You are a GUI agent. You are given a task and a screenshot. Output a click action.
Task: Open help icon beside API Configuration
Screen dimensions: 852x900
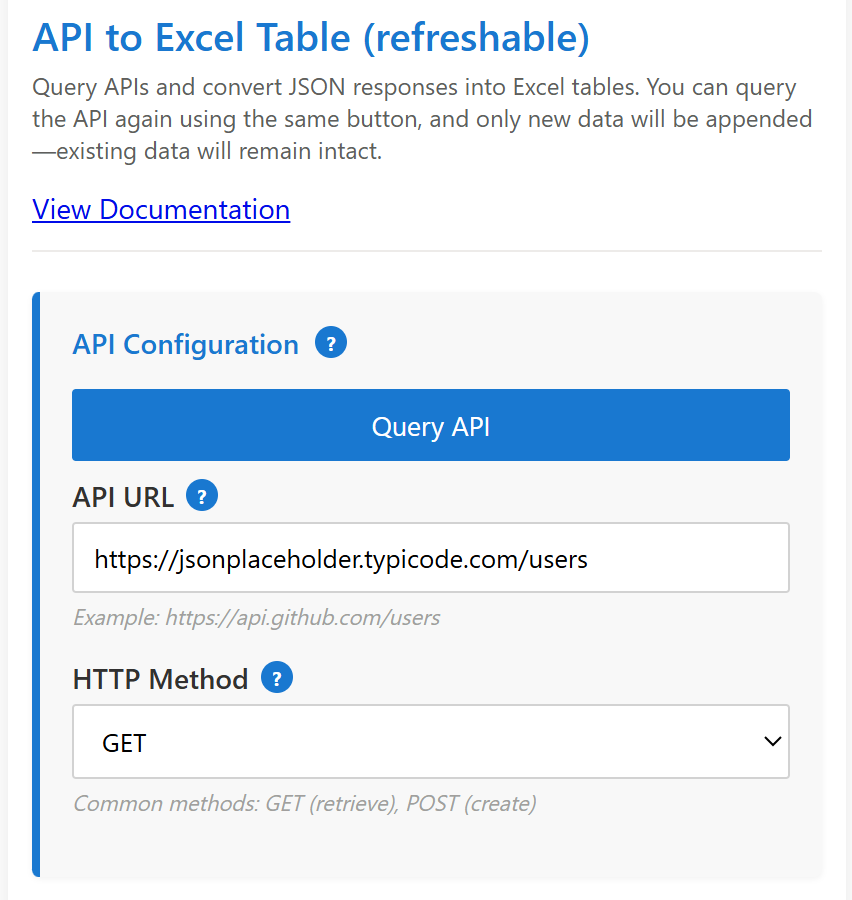pyautogui.click(x=331, y=343)
